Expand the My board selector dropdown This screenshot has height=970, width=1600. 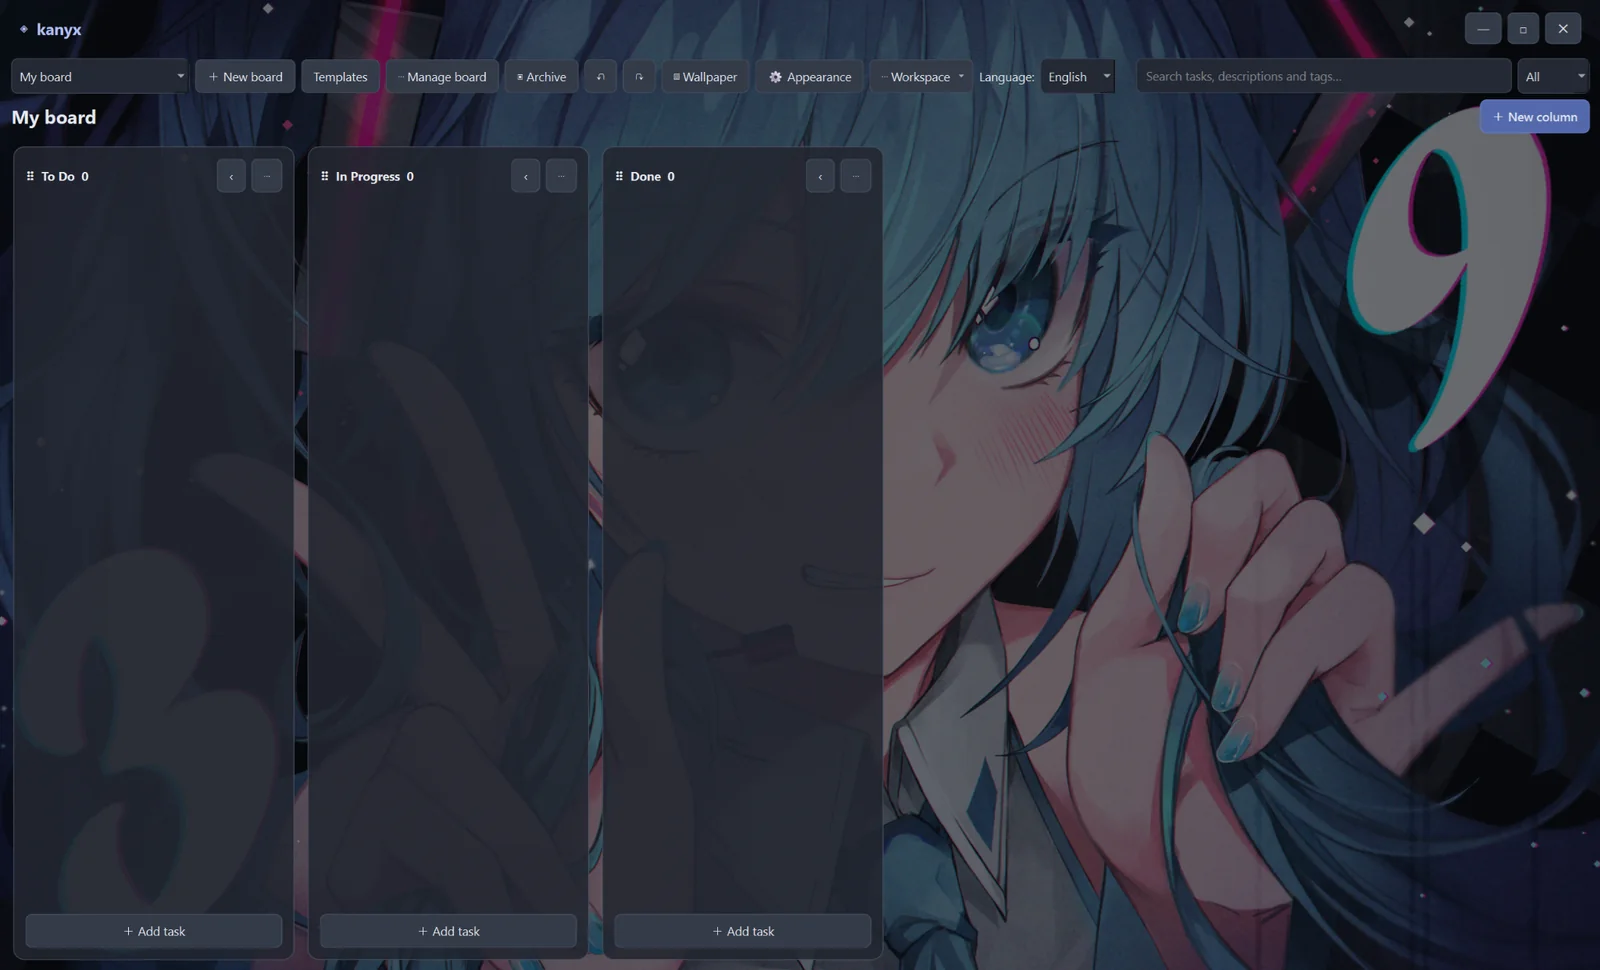tap(99, 77)
